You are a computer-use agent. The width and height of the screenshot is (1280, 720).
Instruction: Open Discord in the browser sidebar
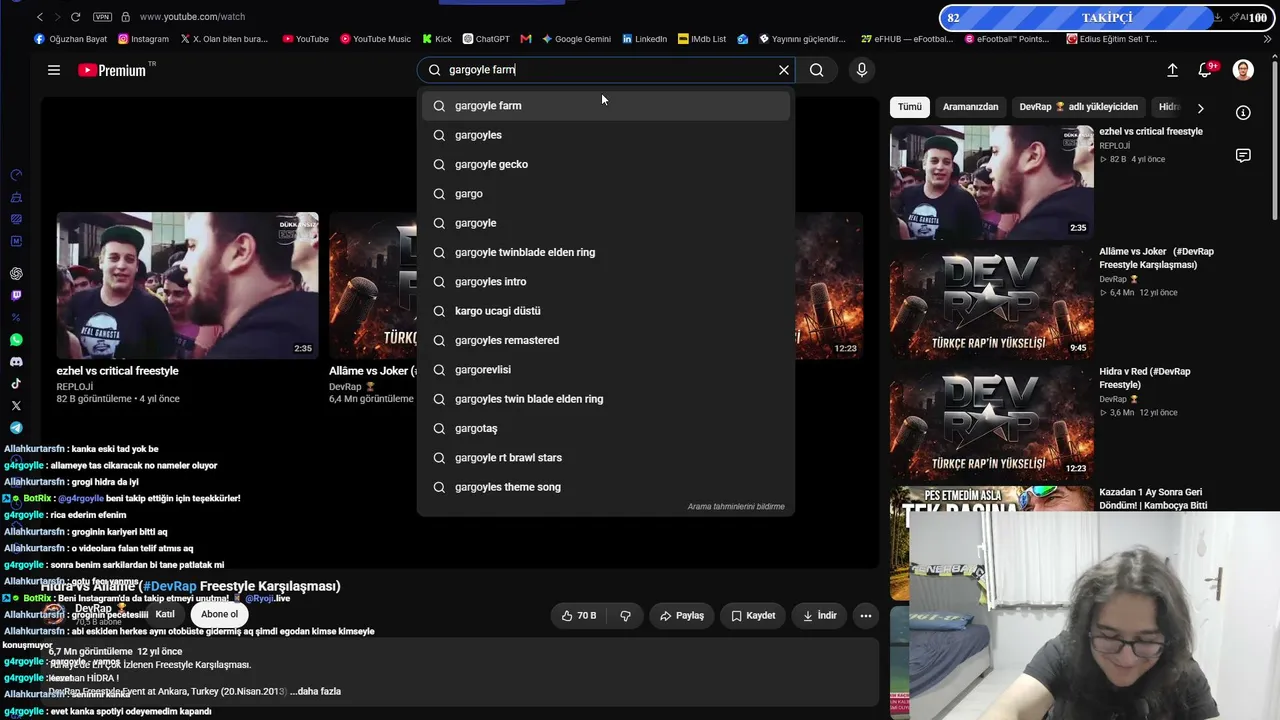tap(16, 362)
